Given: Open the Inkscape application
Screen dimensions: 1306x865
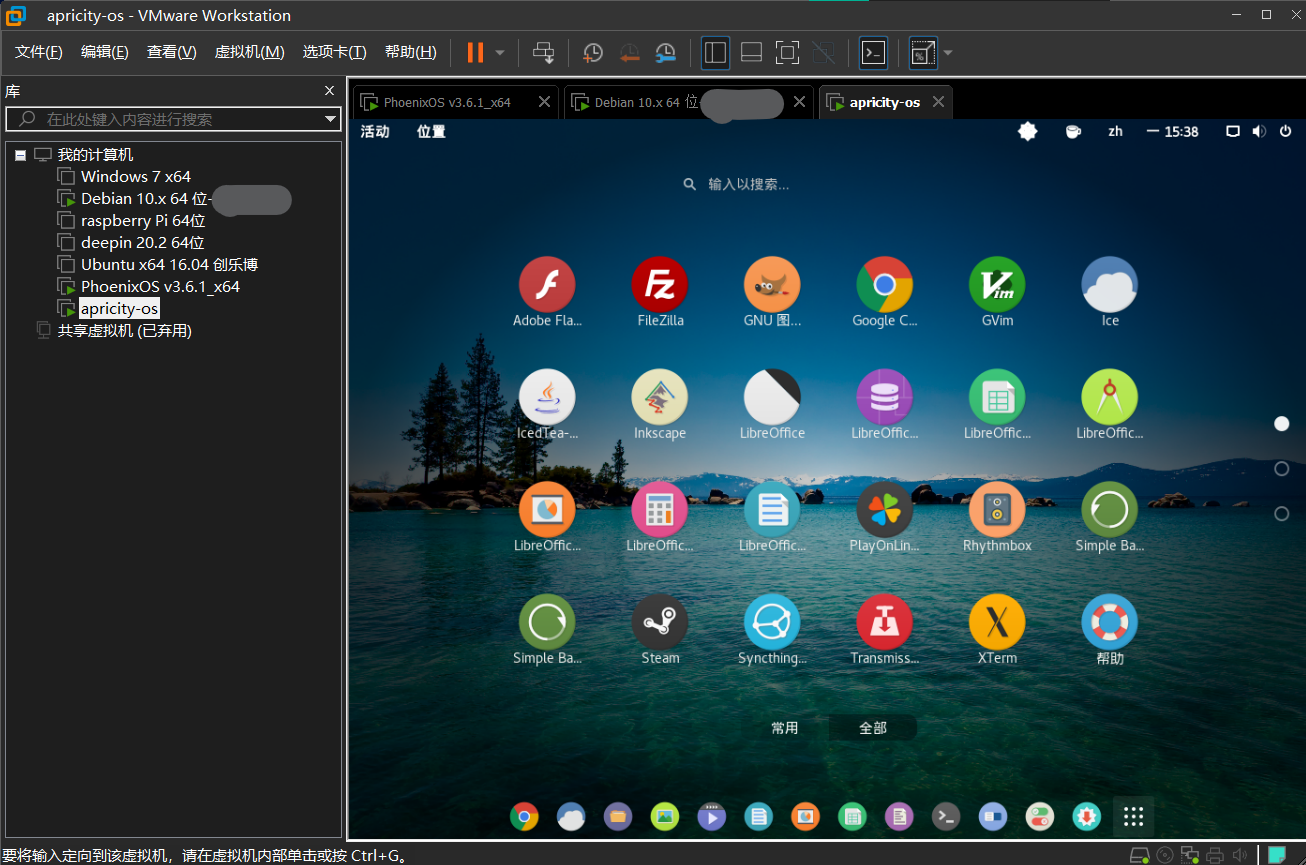Looking at the screenshot, I should (x=659, y=397).
